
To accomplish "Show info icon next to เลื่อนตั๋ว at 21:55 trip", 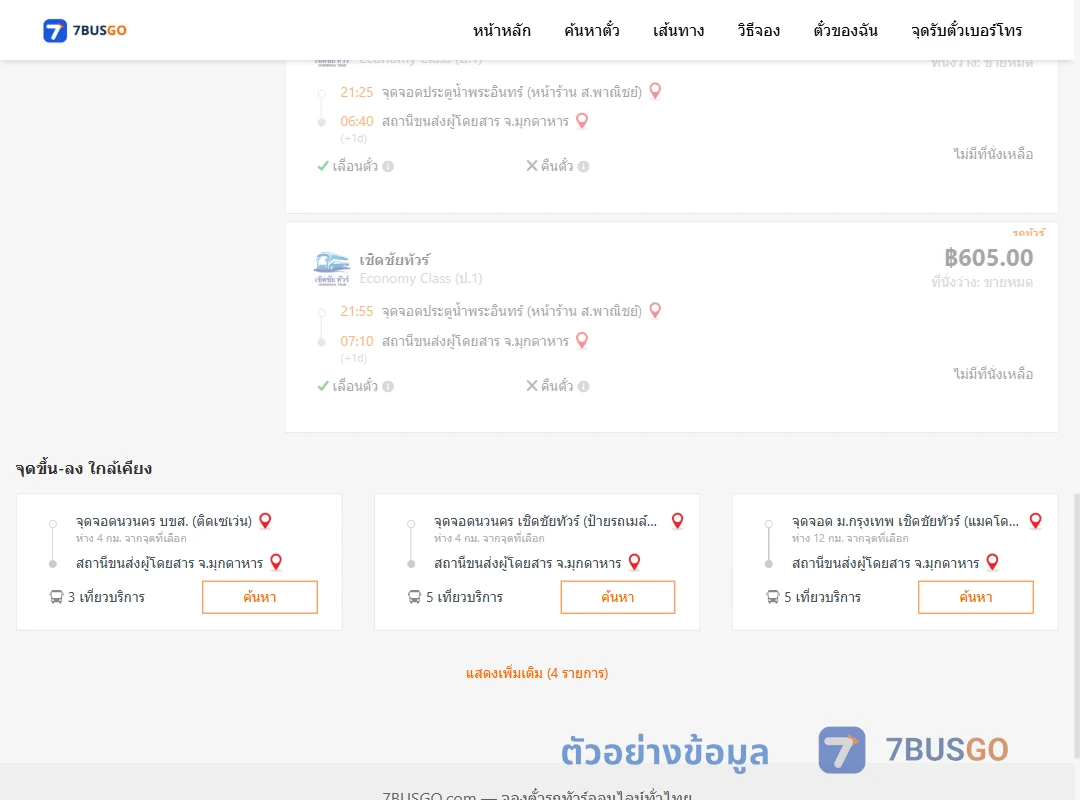I will point(388,387).
